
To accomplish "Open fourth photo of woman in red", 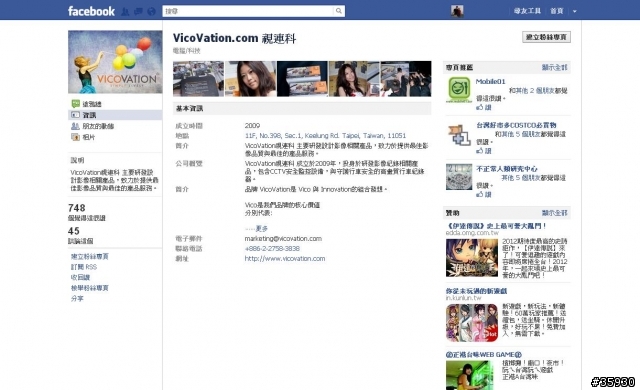I will click(x=354, y=79).
